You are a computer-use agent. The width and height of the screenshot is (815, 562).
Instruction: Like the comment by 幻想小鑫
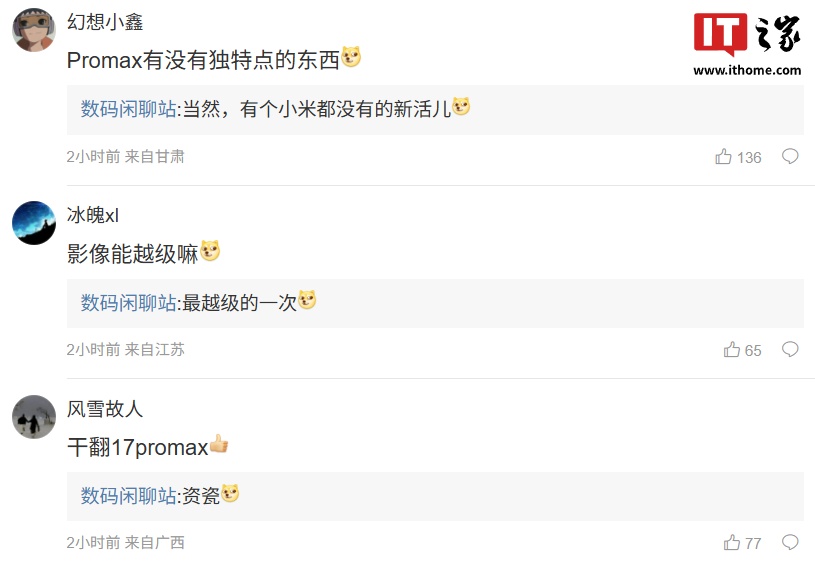724,157
